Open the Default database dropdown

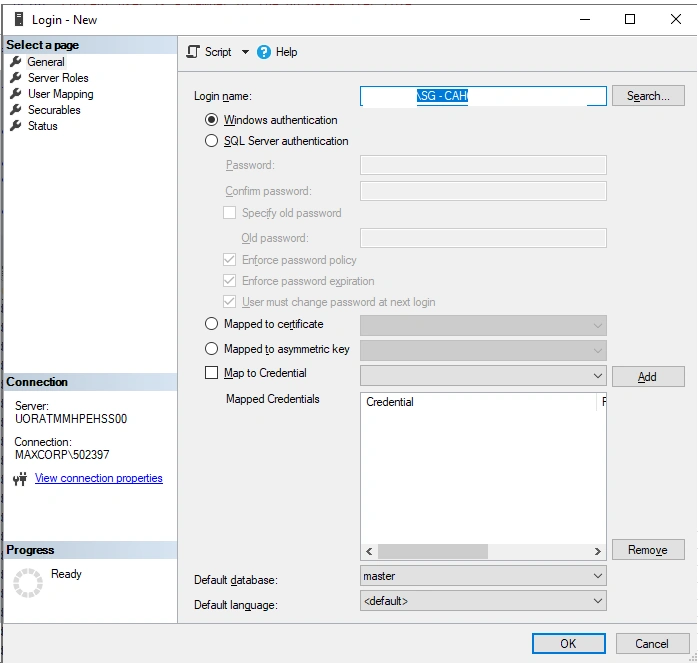[483, 576]
